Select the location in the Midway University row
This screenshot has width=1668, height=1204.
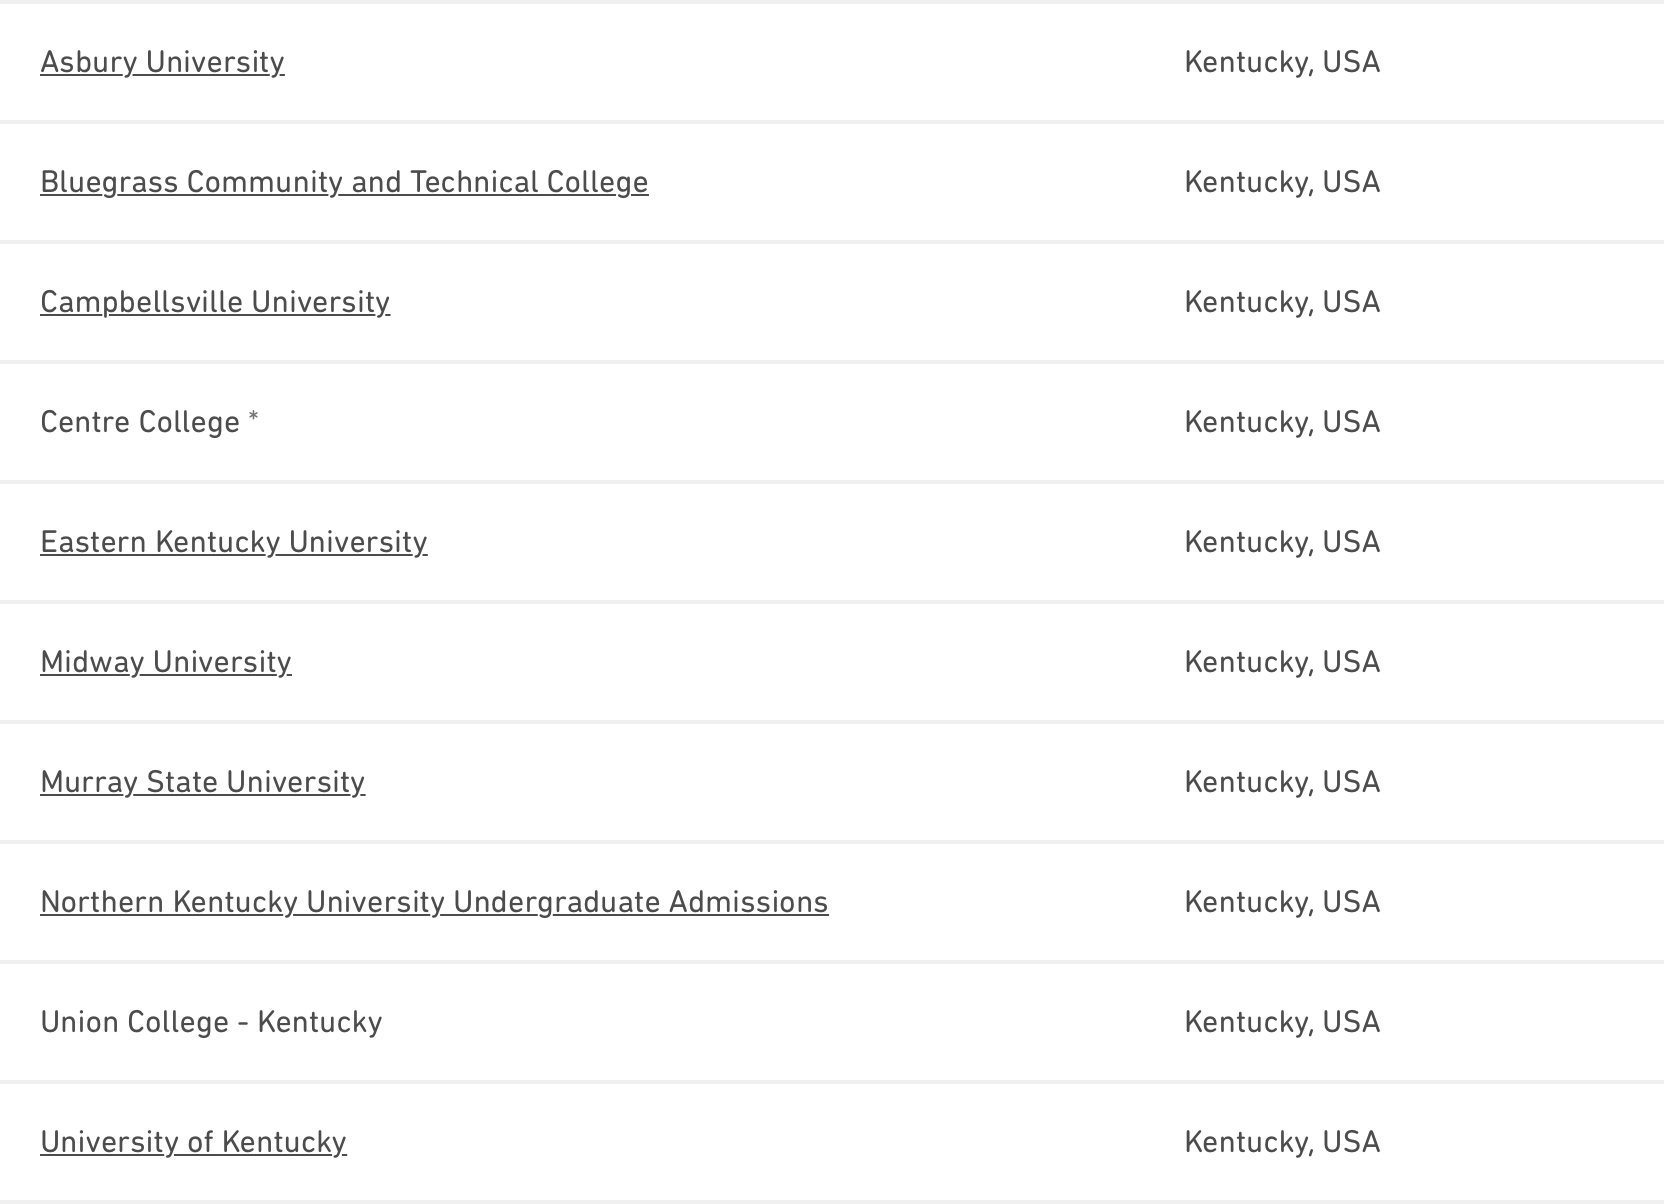[1282, 662]
